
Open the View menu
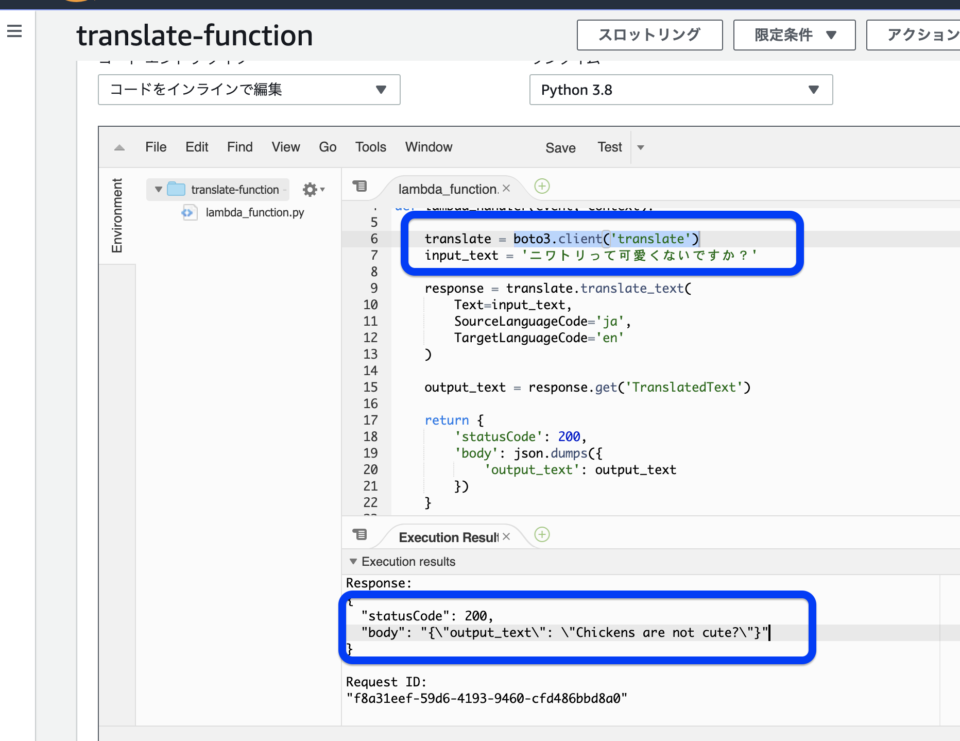coord(286,147)
